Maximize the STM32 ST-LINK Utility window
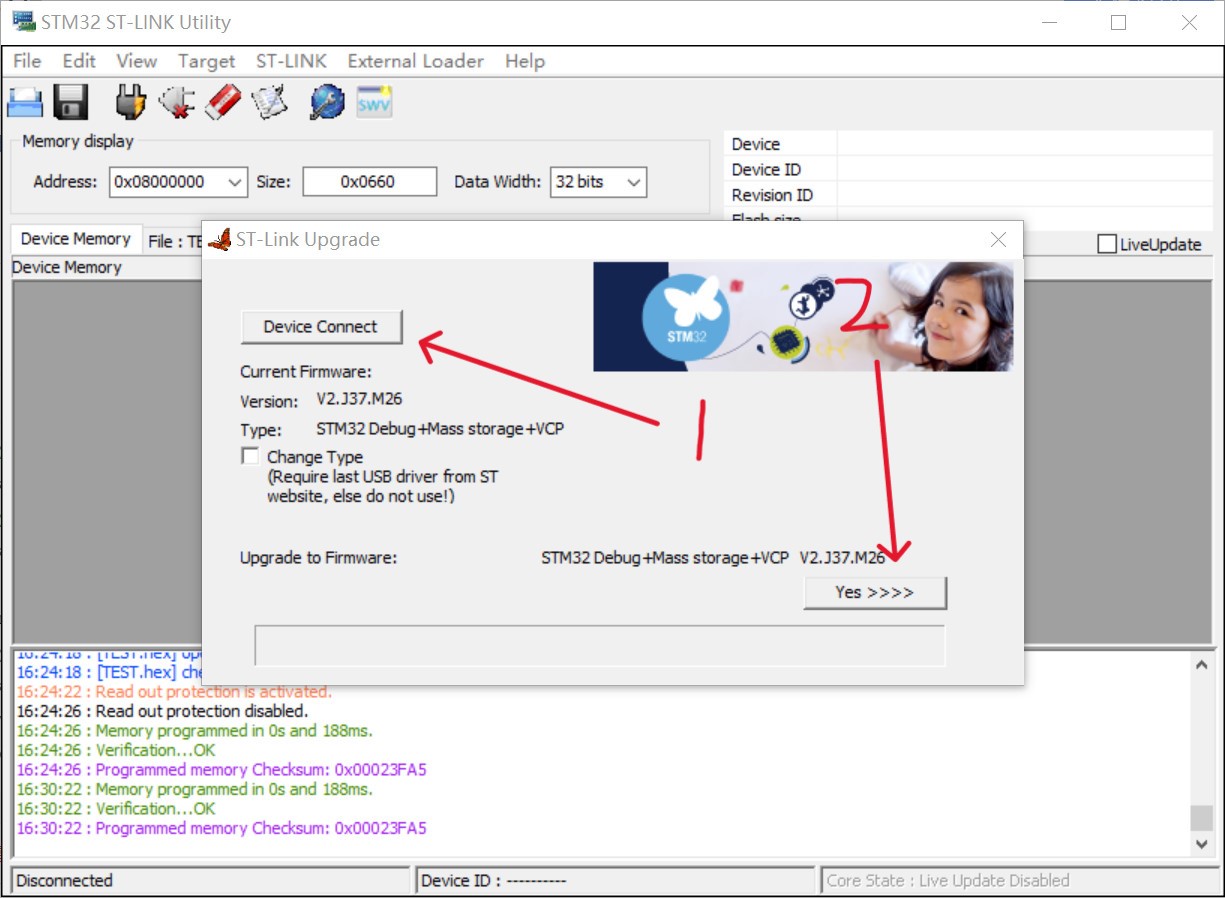 pyautogui.click(x=1118, y=22)
